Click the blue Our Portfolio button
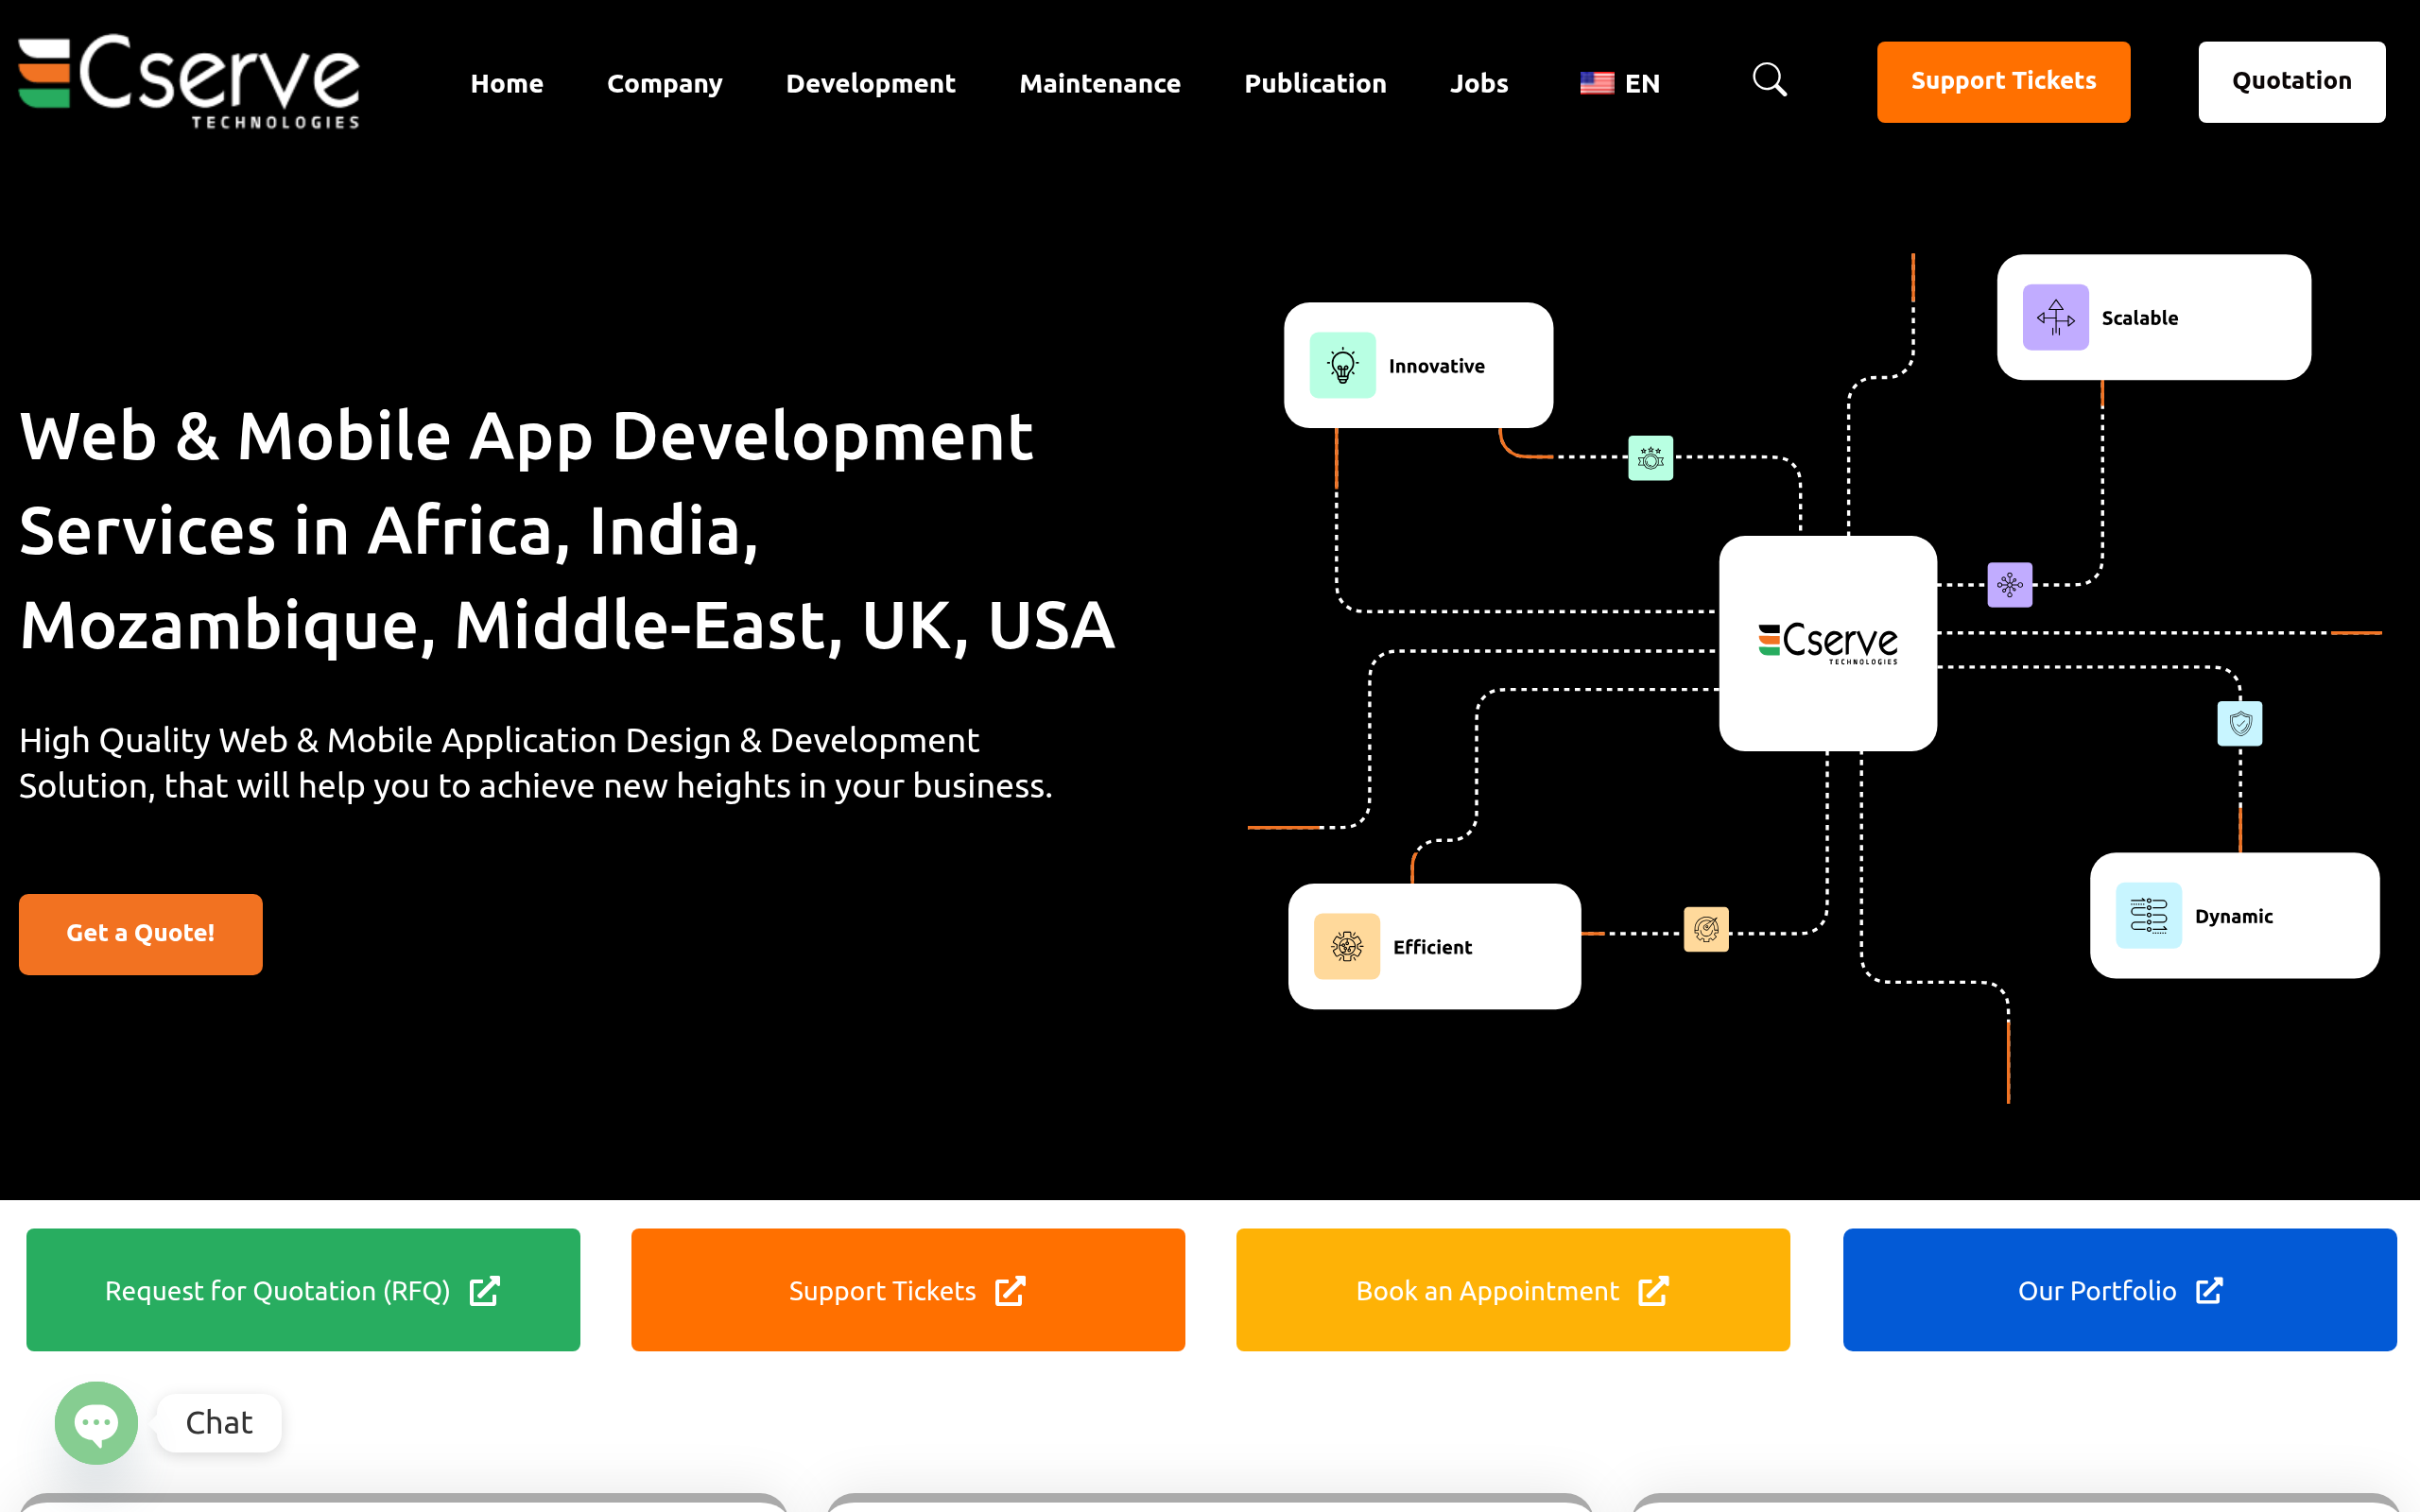Image resolution: width=2420 pixels, height=1512 pixels. (x=2120, y=1289)
